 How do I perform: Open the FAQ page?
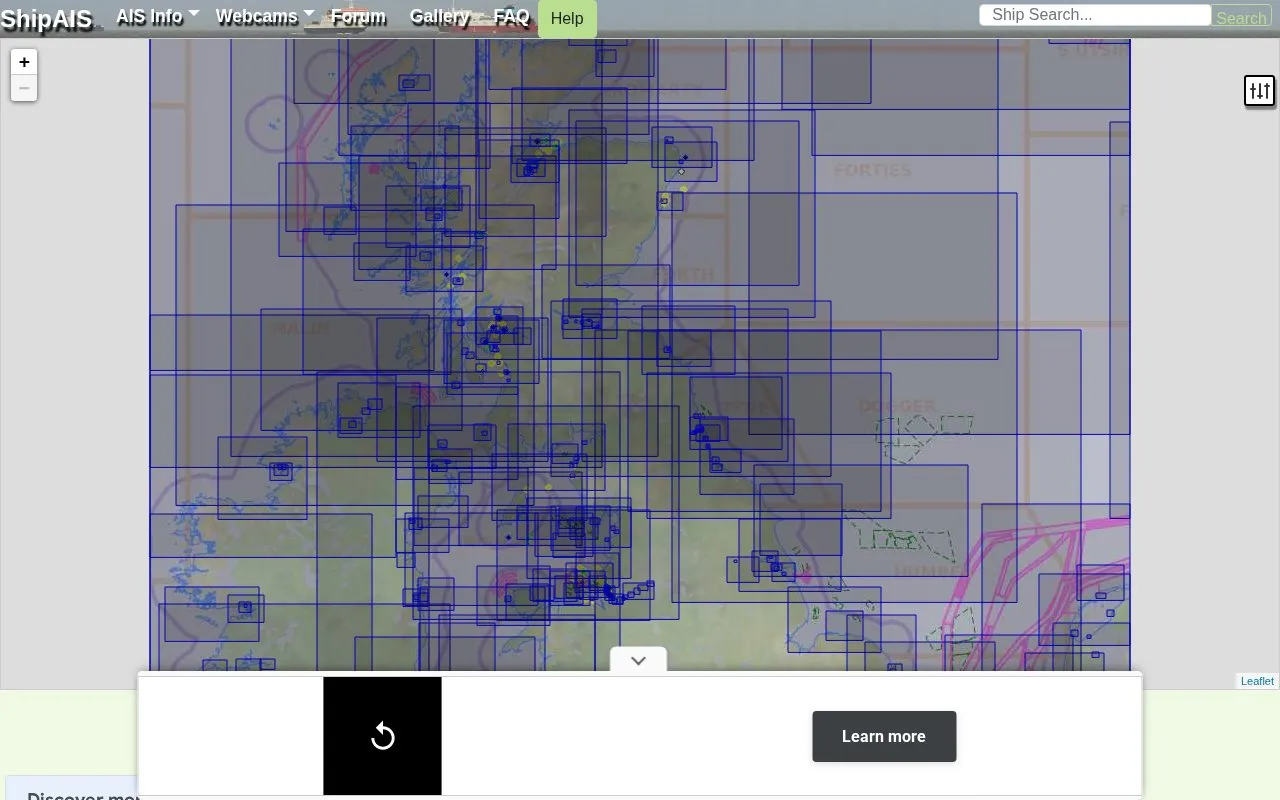click(511, 17)
